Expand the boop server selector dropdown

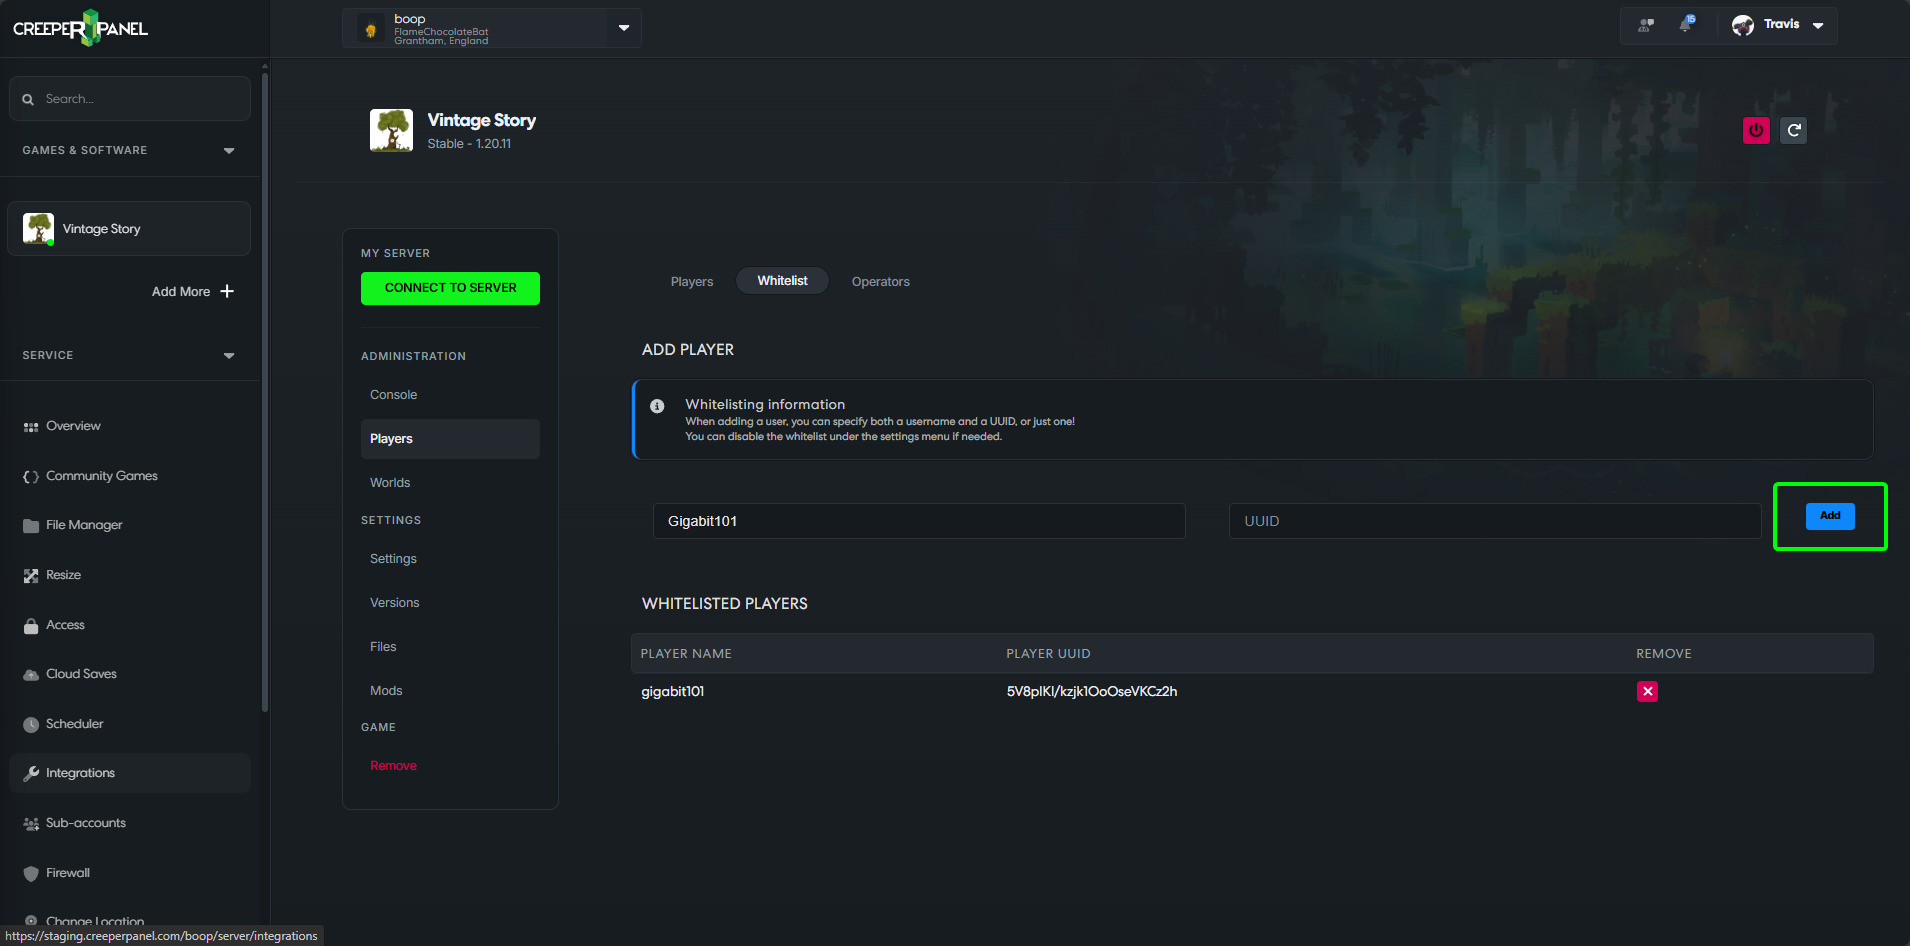tap(624, 28)
